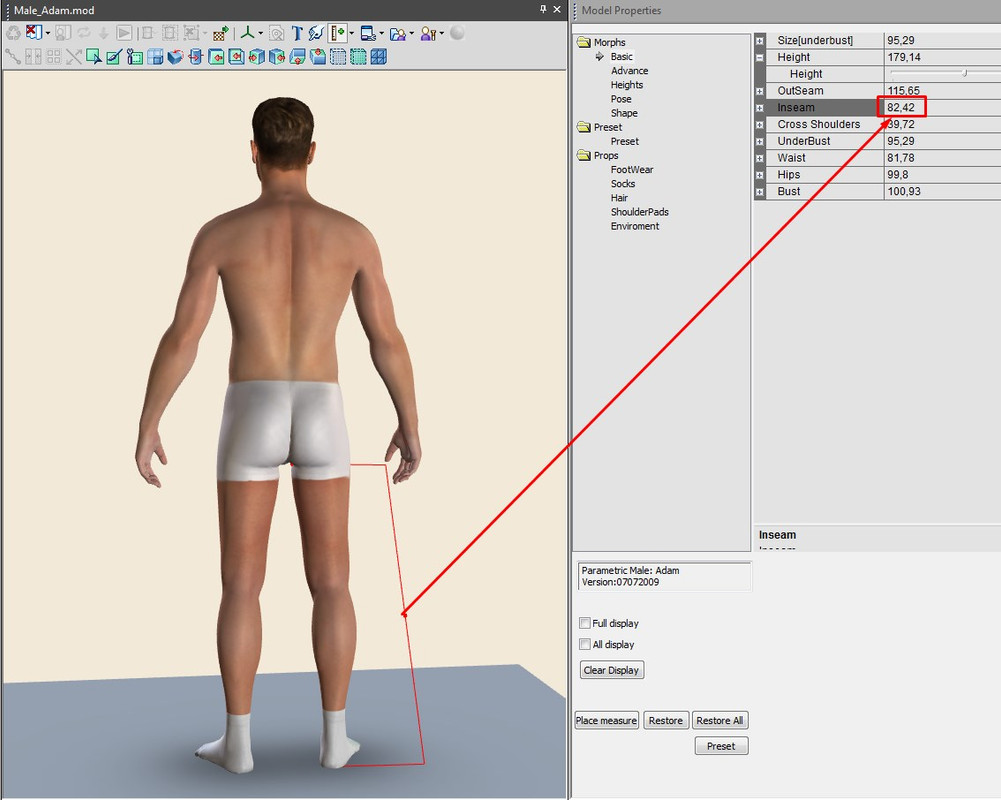Expand the Cross Shoulders row
Viewport: 1001px width, 800px height.
pos(760,125)
